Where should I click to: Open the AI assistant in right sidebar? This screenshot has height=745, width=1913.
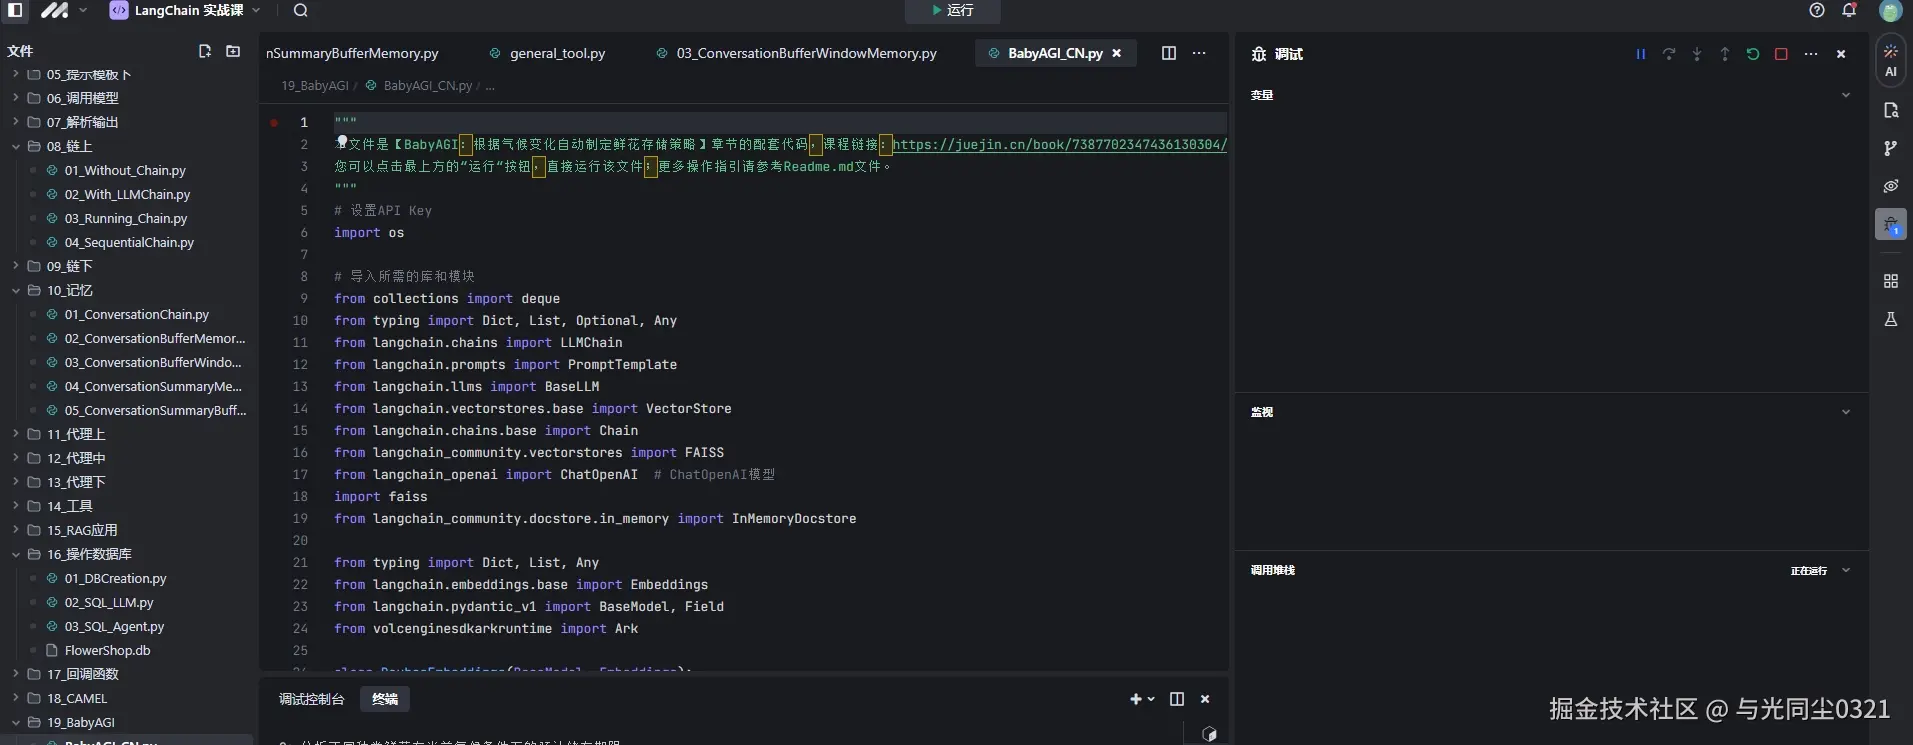pos(1890,60)
